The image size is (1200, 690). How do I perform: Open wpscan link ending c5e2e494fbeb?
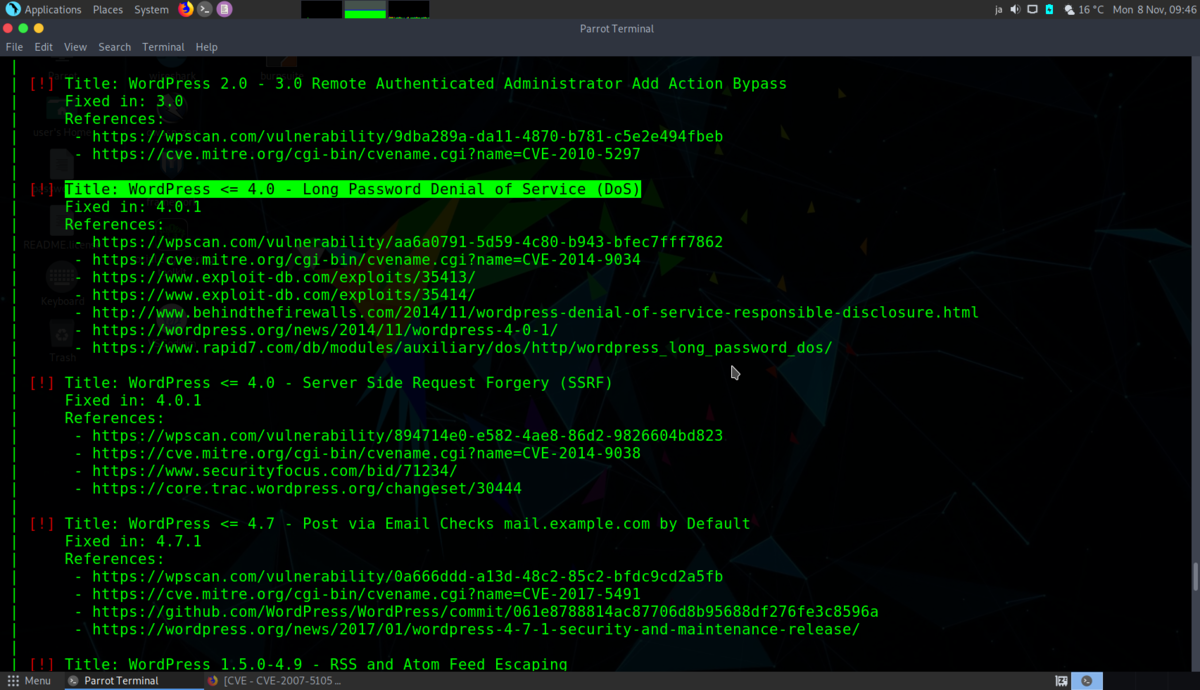(x=407, y=136)
